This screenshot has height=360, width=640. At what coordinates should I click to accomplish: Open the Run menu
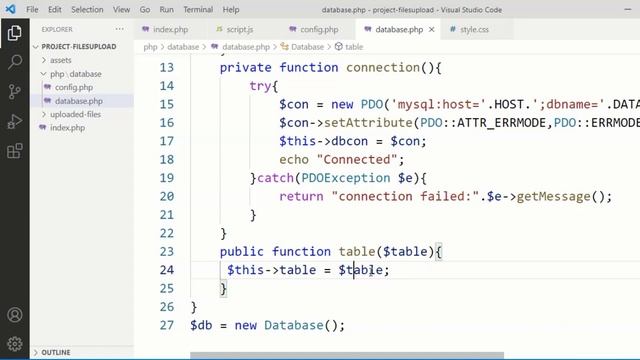coord(166,9)
